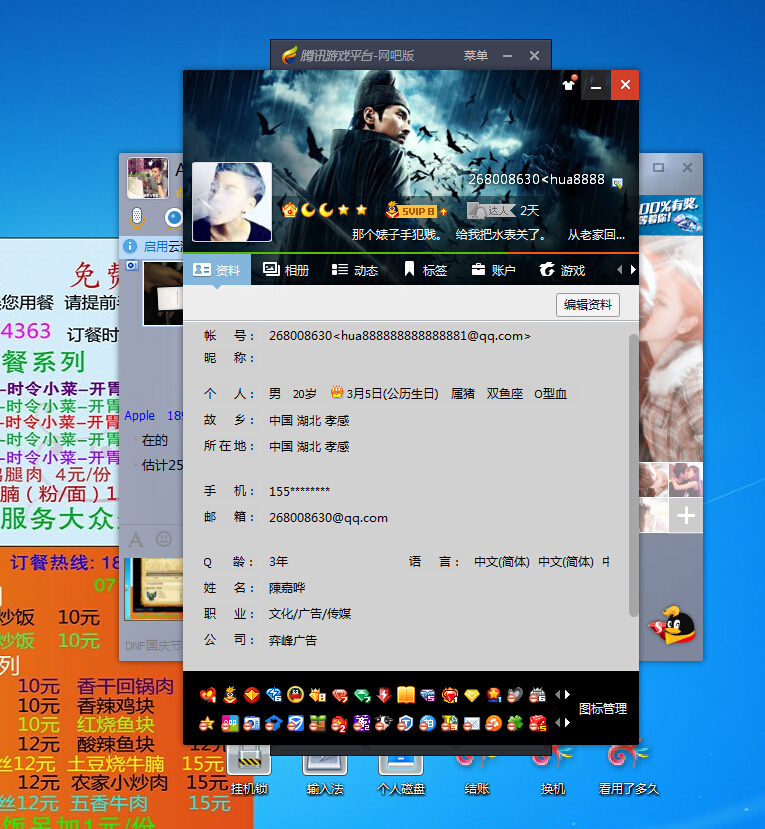Switch to the 动态 tab
Viewport: 765px width, 829px height.
point(355,270)
